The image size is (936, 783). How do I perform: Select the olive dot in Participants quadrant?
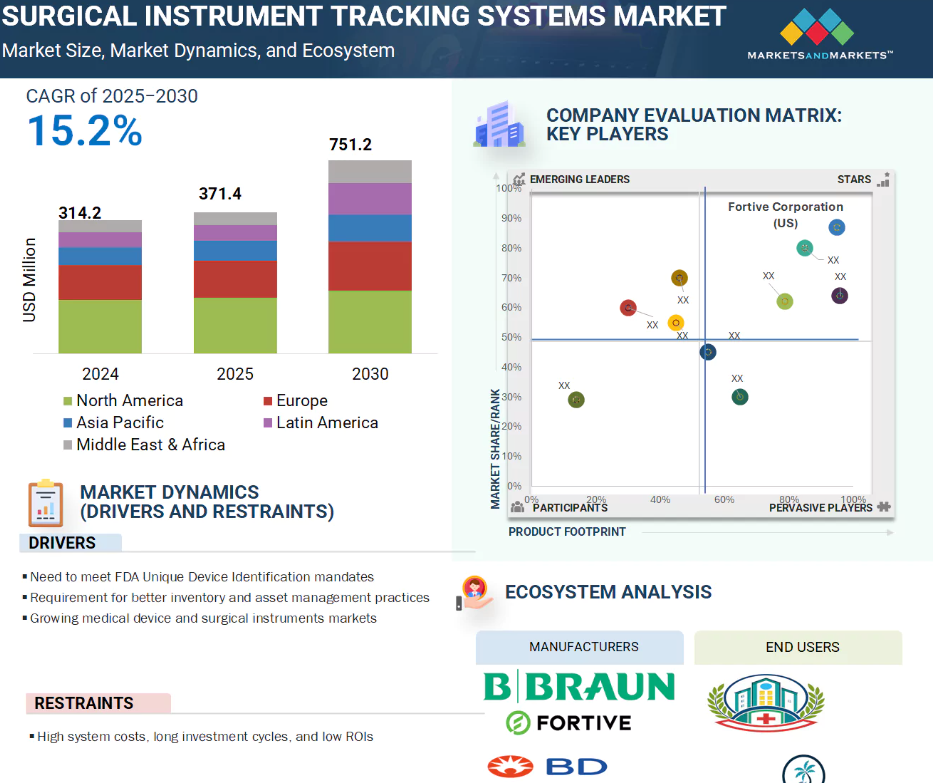pyautogui.click(x=576, y=400)
